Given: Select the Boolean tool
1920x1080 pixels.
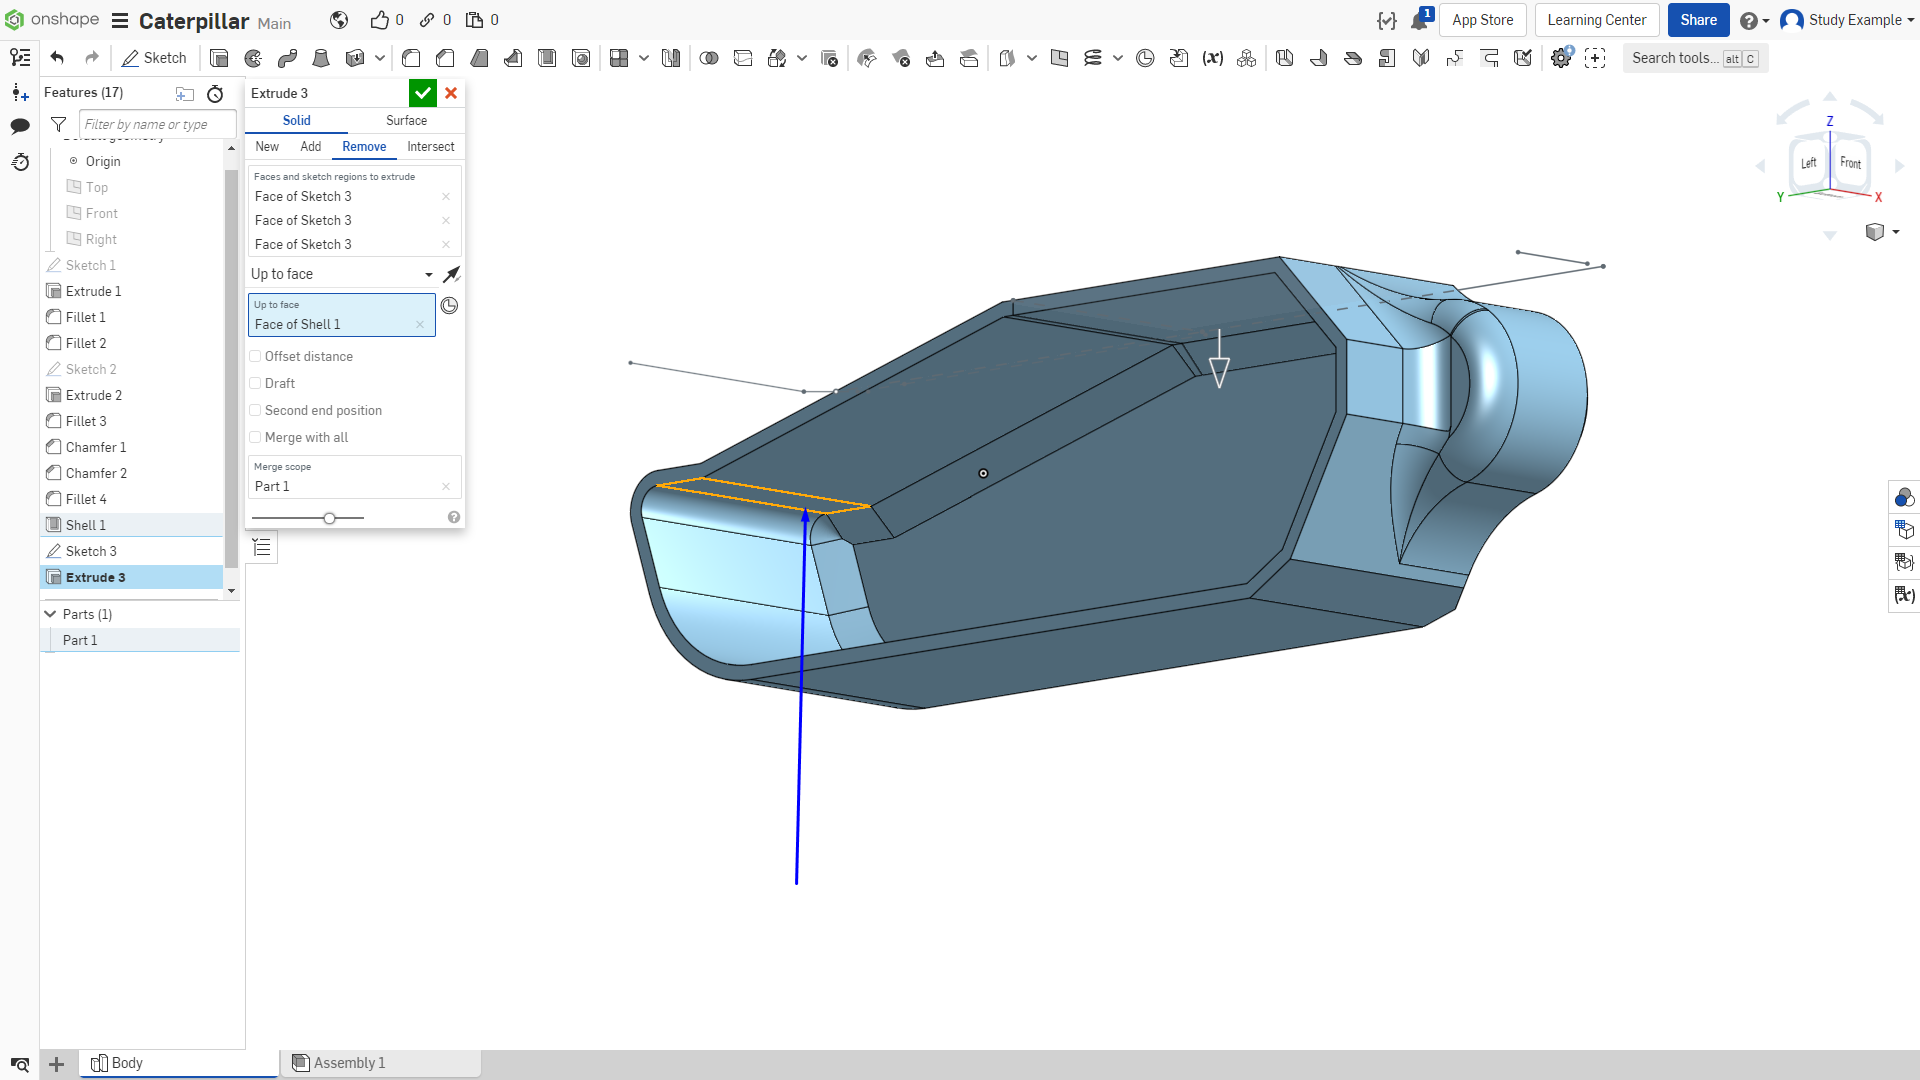Looking at the screenshot, I should click(x=709, y=58).
